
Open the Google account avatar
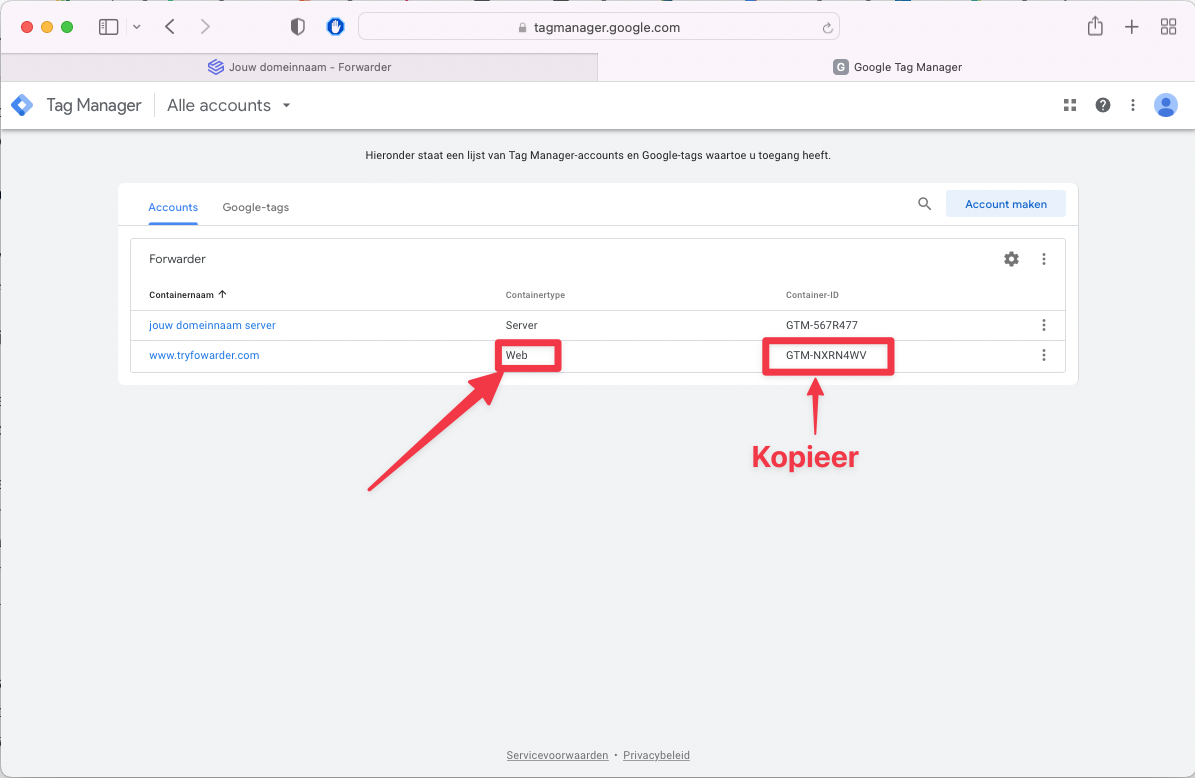pyautogui.click(x=1165, y=105)
